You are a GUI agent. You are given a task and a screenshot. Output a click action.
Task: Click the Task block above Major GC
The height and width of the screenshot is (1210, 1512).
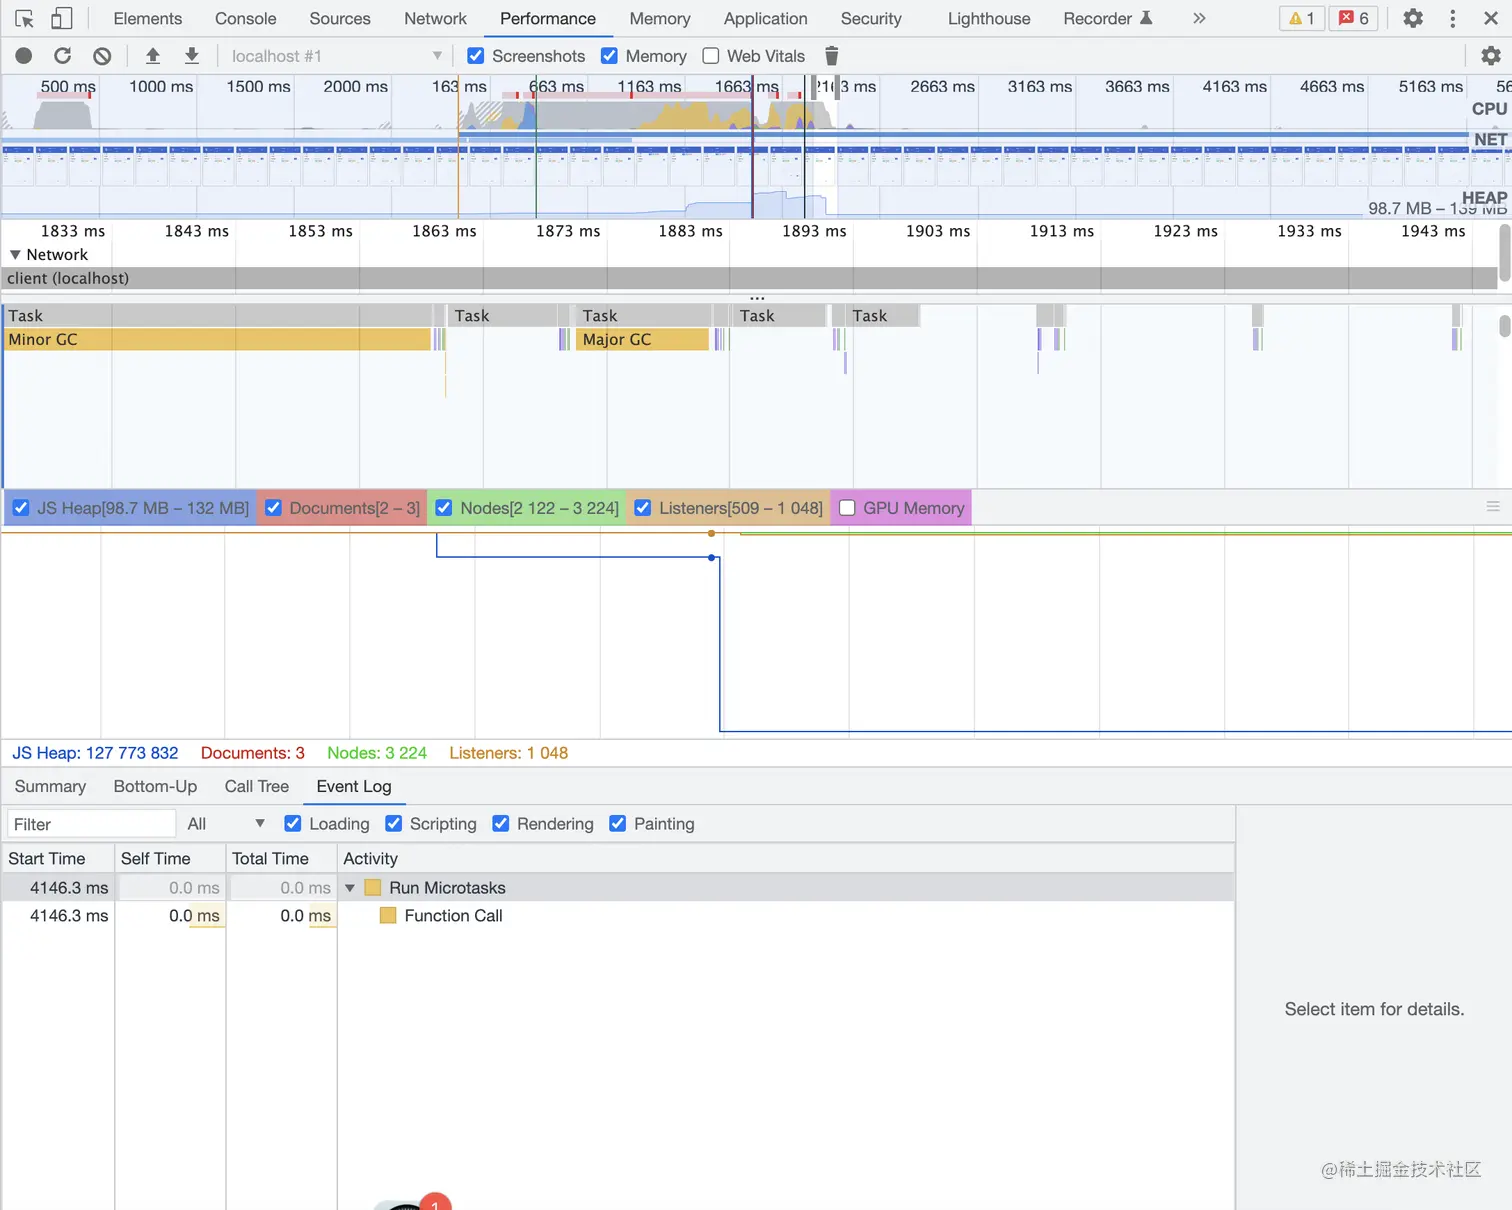[643, 316]
